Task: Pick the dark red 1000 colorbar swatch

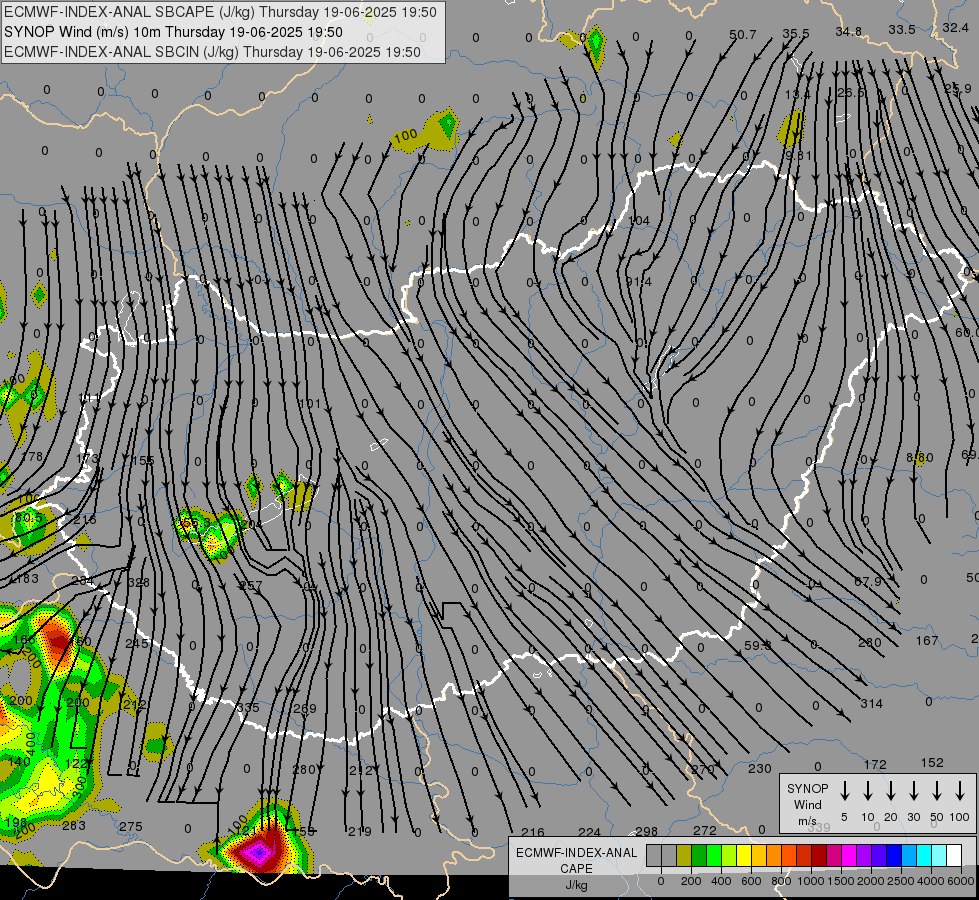Action: point(819,855)
